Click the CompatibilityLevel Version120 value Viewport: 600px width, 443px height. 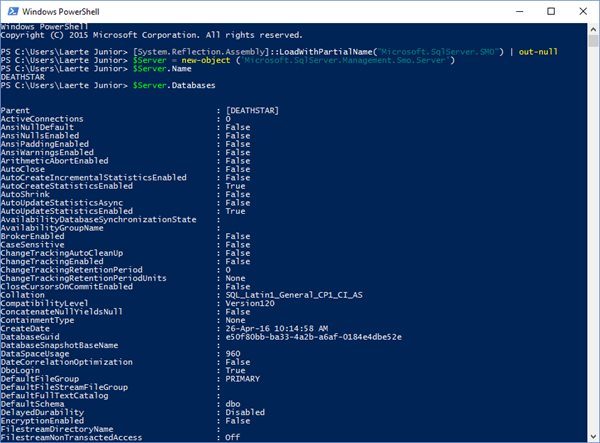pos(251,303)
